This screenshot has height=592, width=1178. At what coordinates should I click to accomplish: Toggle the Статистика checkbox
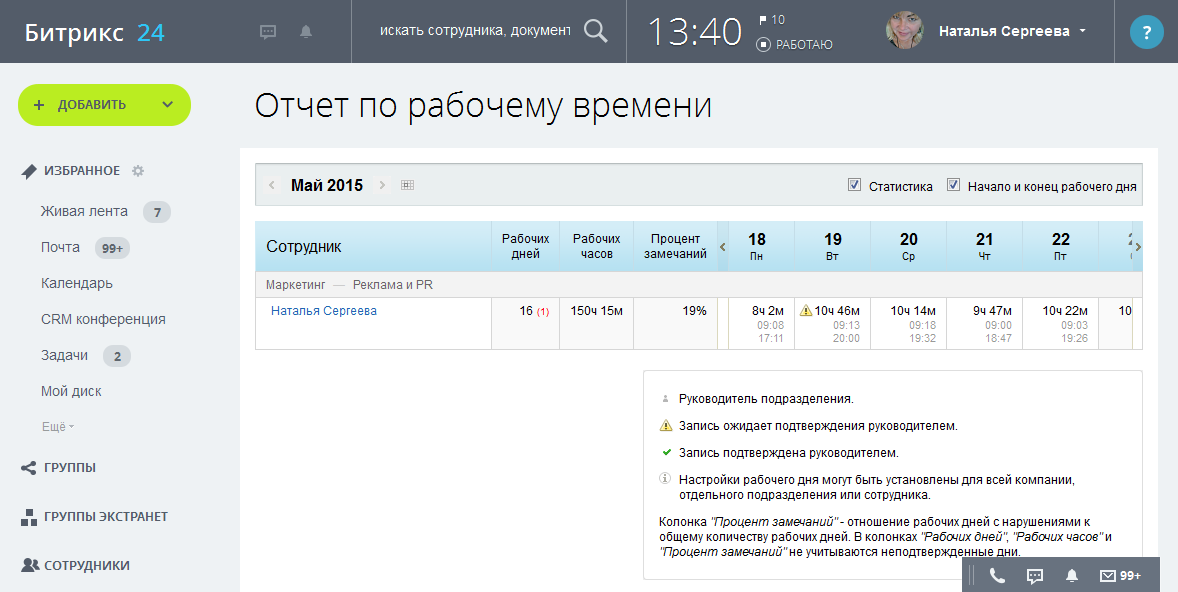click(x=854, y=185)
